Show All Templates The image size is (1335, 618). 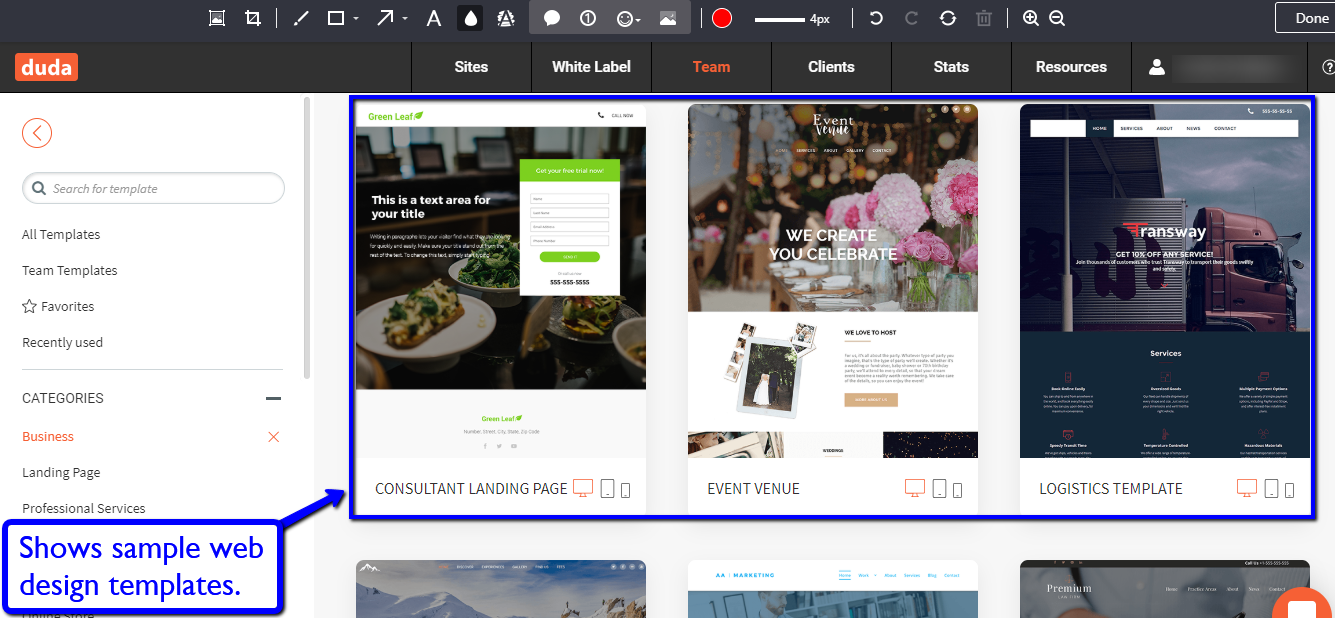coord(61,234)
